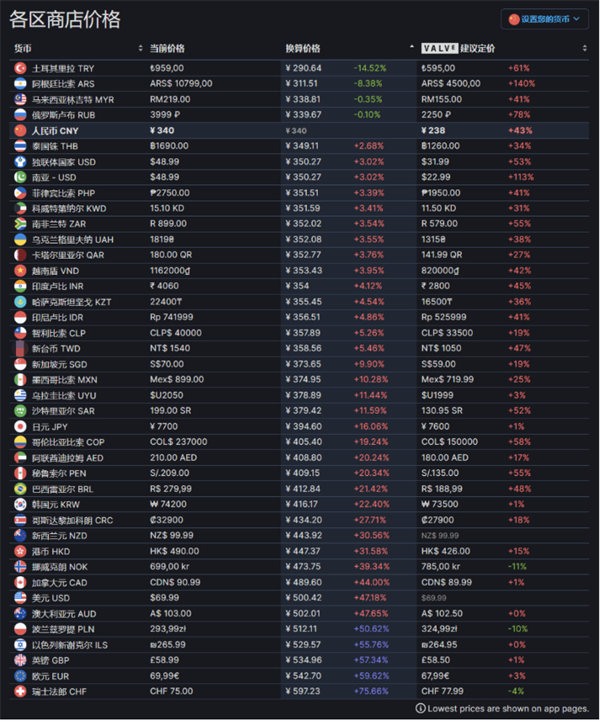This screenshot has height=722, width=600.
Task: Click the Brazil flag icon for BRL
Action: click(x=20, y=489)
